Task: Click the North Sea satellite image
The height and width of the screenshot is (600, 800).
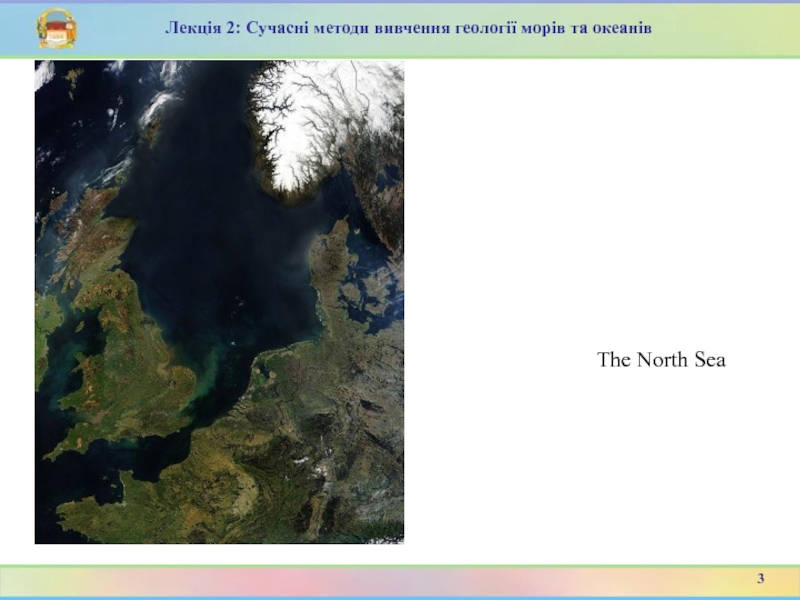Action: tap(219, 302)
